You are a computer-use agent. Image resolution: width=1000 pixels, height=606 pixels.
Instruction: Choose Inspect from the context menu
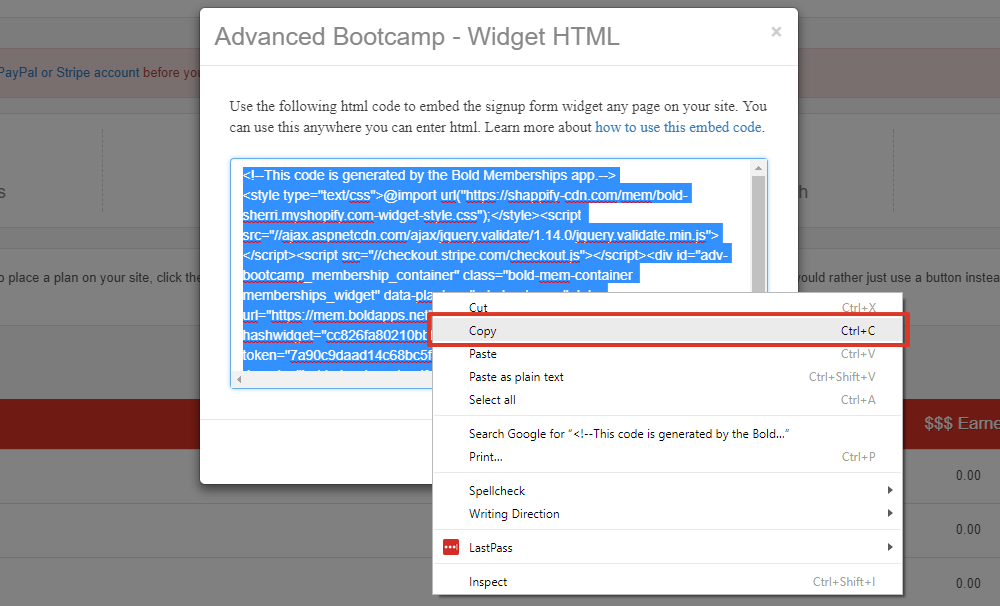[x=667, y=582]
